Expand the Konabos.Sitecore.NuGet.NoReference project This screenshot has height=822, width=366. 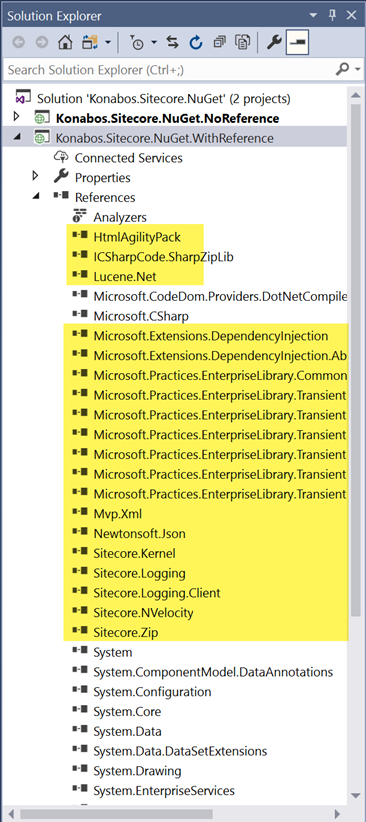pyautogui.click(x=16, y=116)
